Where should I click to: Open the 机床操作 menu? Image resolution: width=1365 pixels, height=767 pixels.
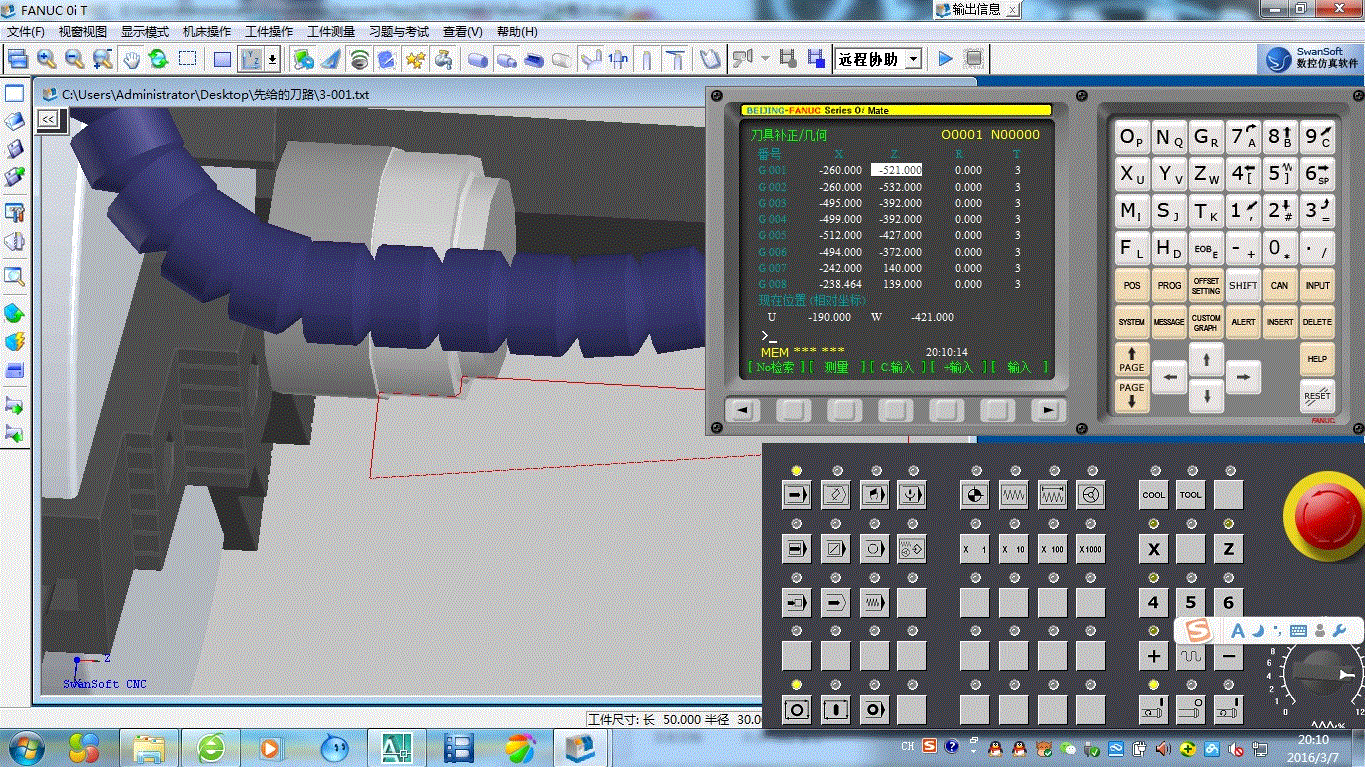(207, 32)
